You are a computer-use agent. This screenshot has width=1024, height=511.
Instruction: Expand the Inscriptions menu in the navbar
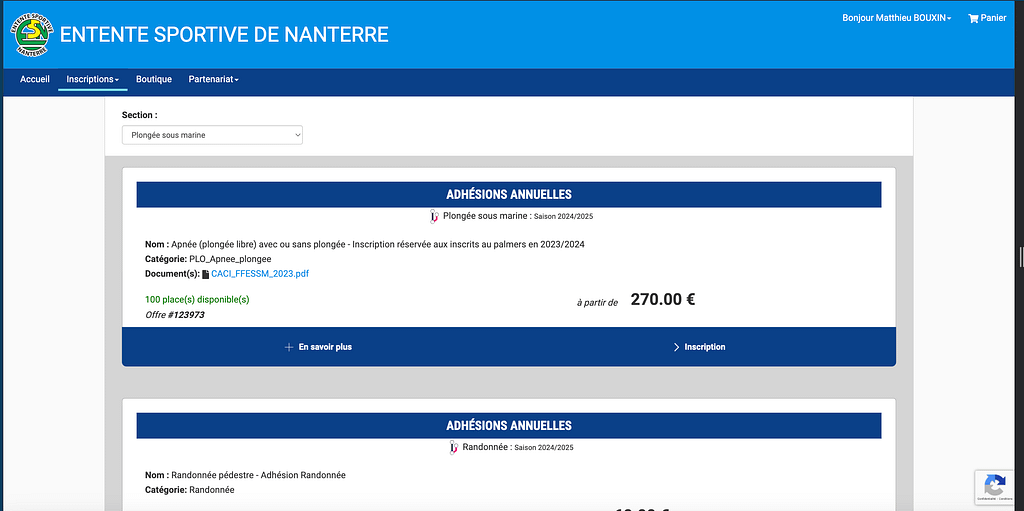[x=92, y=79]
